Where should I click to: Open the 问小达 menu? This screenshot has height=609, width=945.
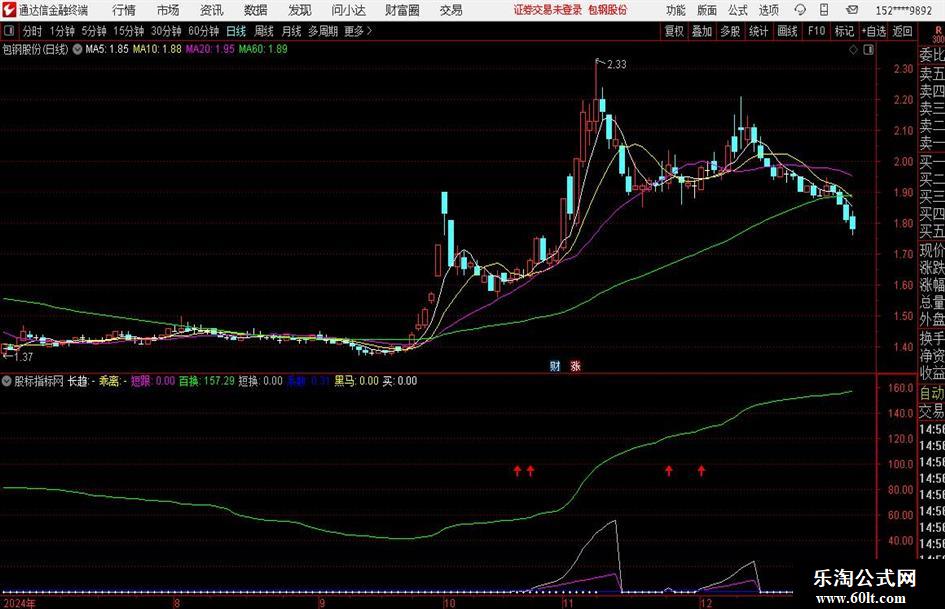348,10
